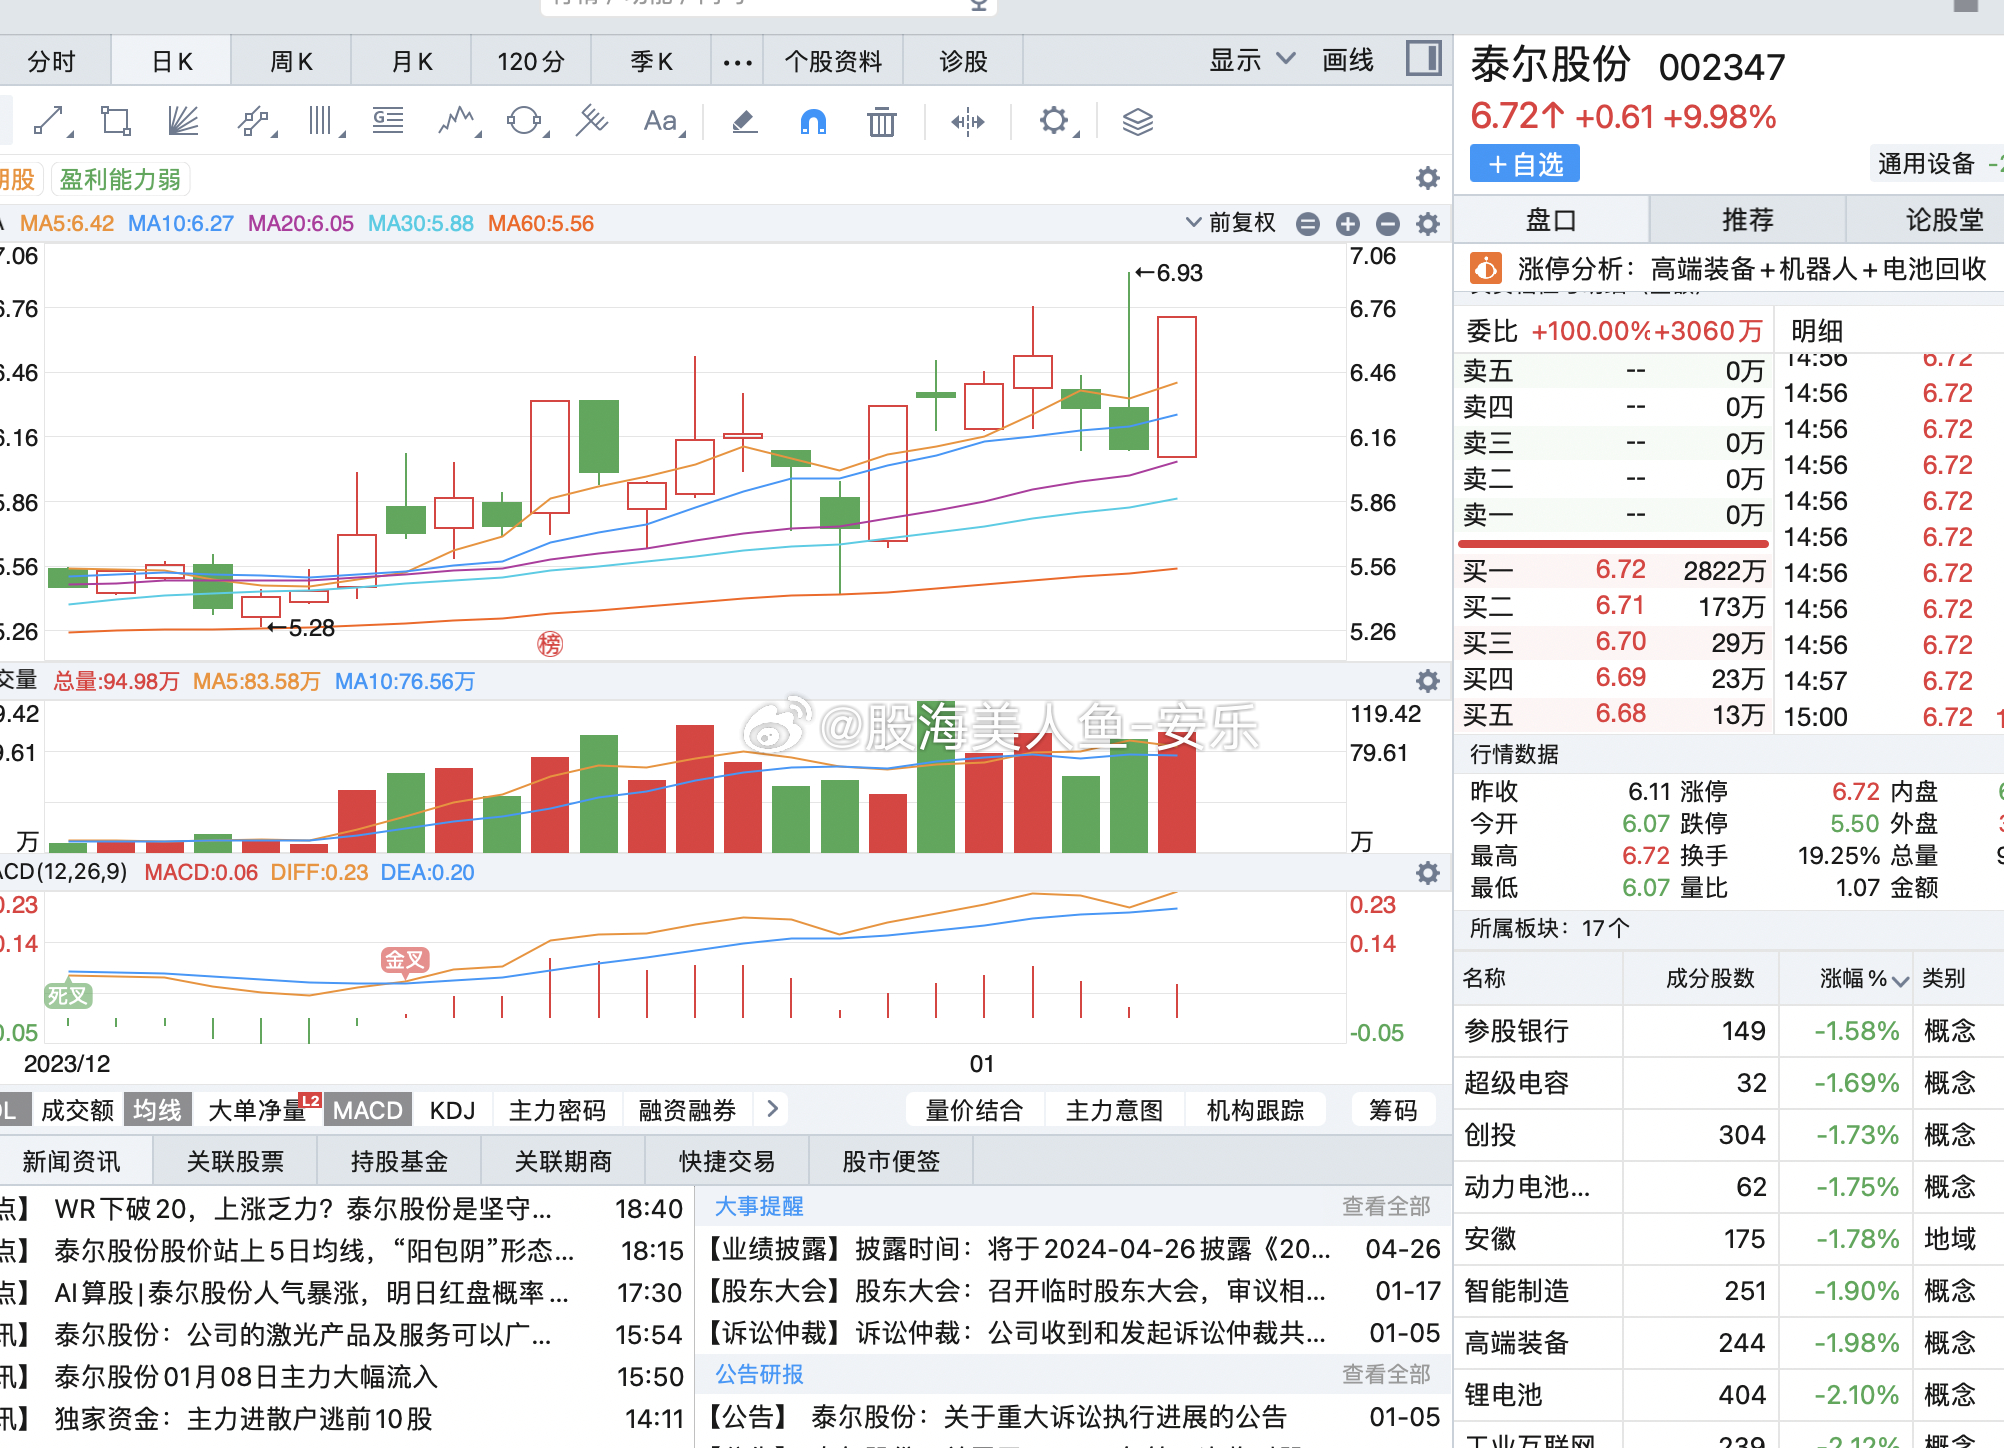Toggle the magnet snap tool

click(813, 122)
